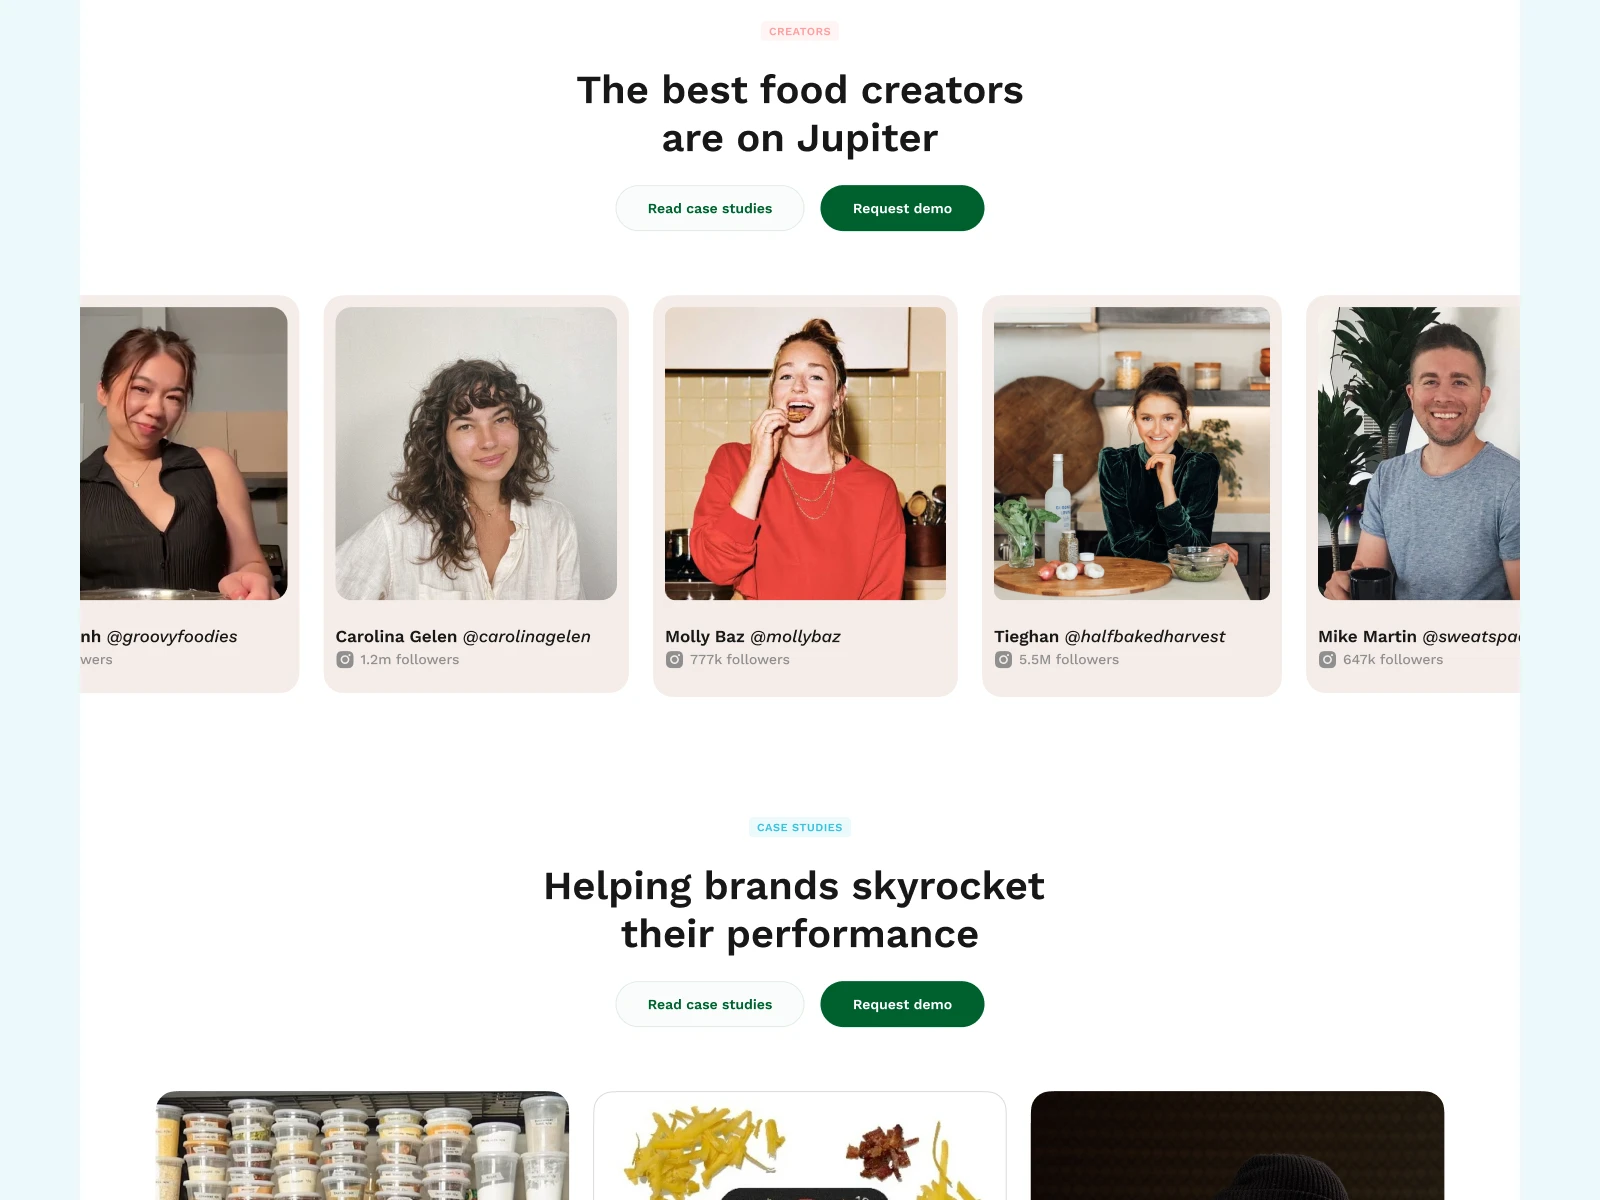Click Instagram icon beside 647k followers

[x=1327, y=660]
